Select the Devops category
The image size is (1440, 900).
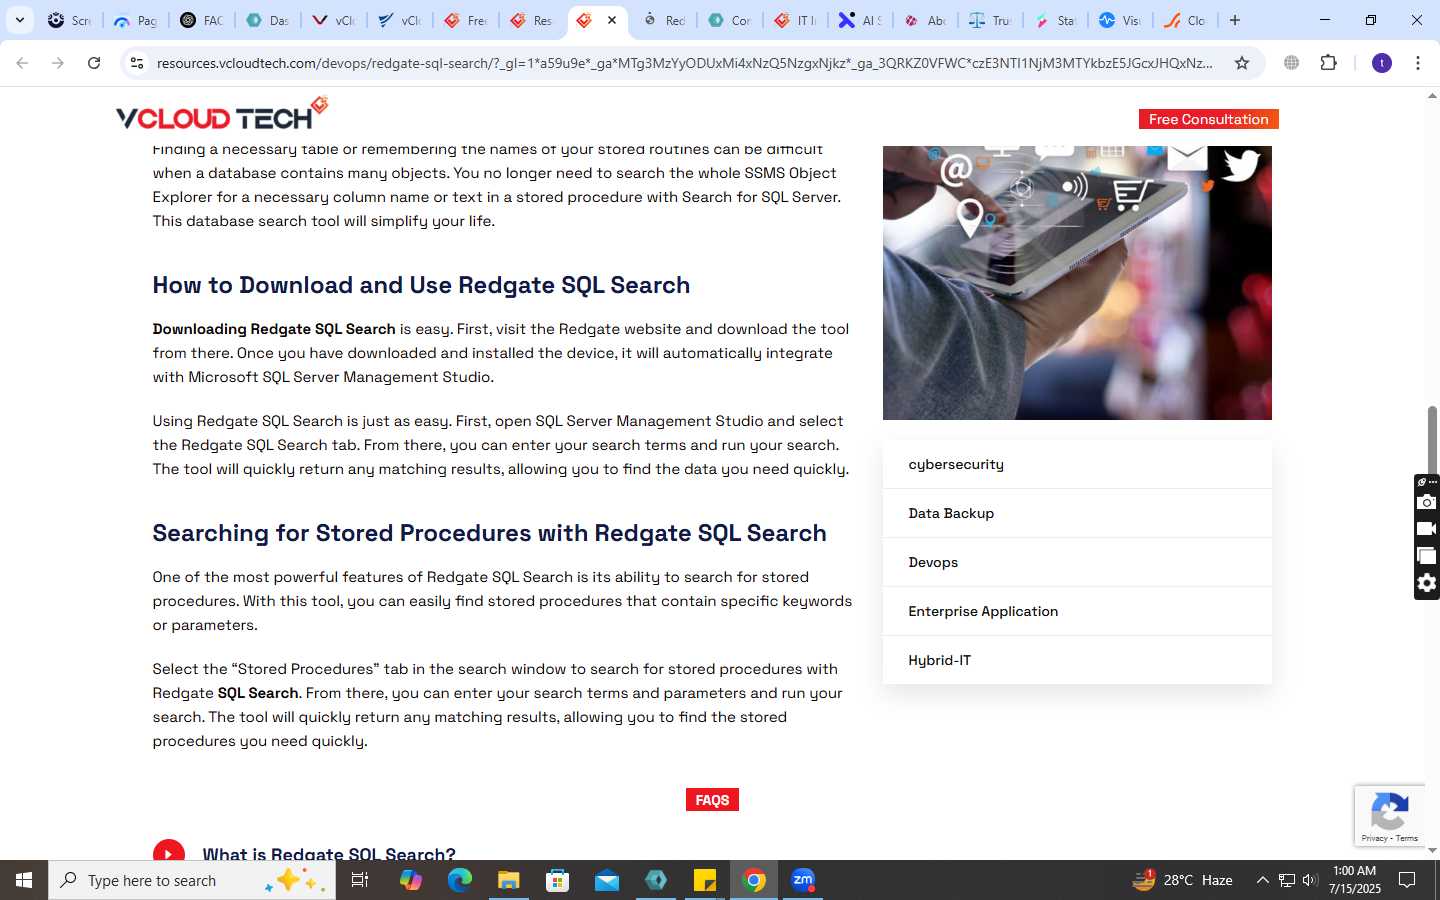tap(1077, 562)
